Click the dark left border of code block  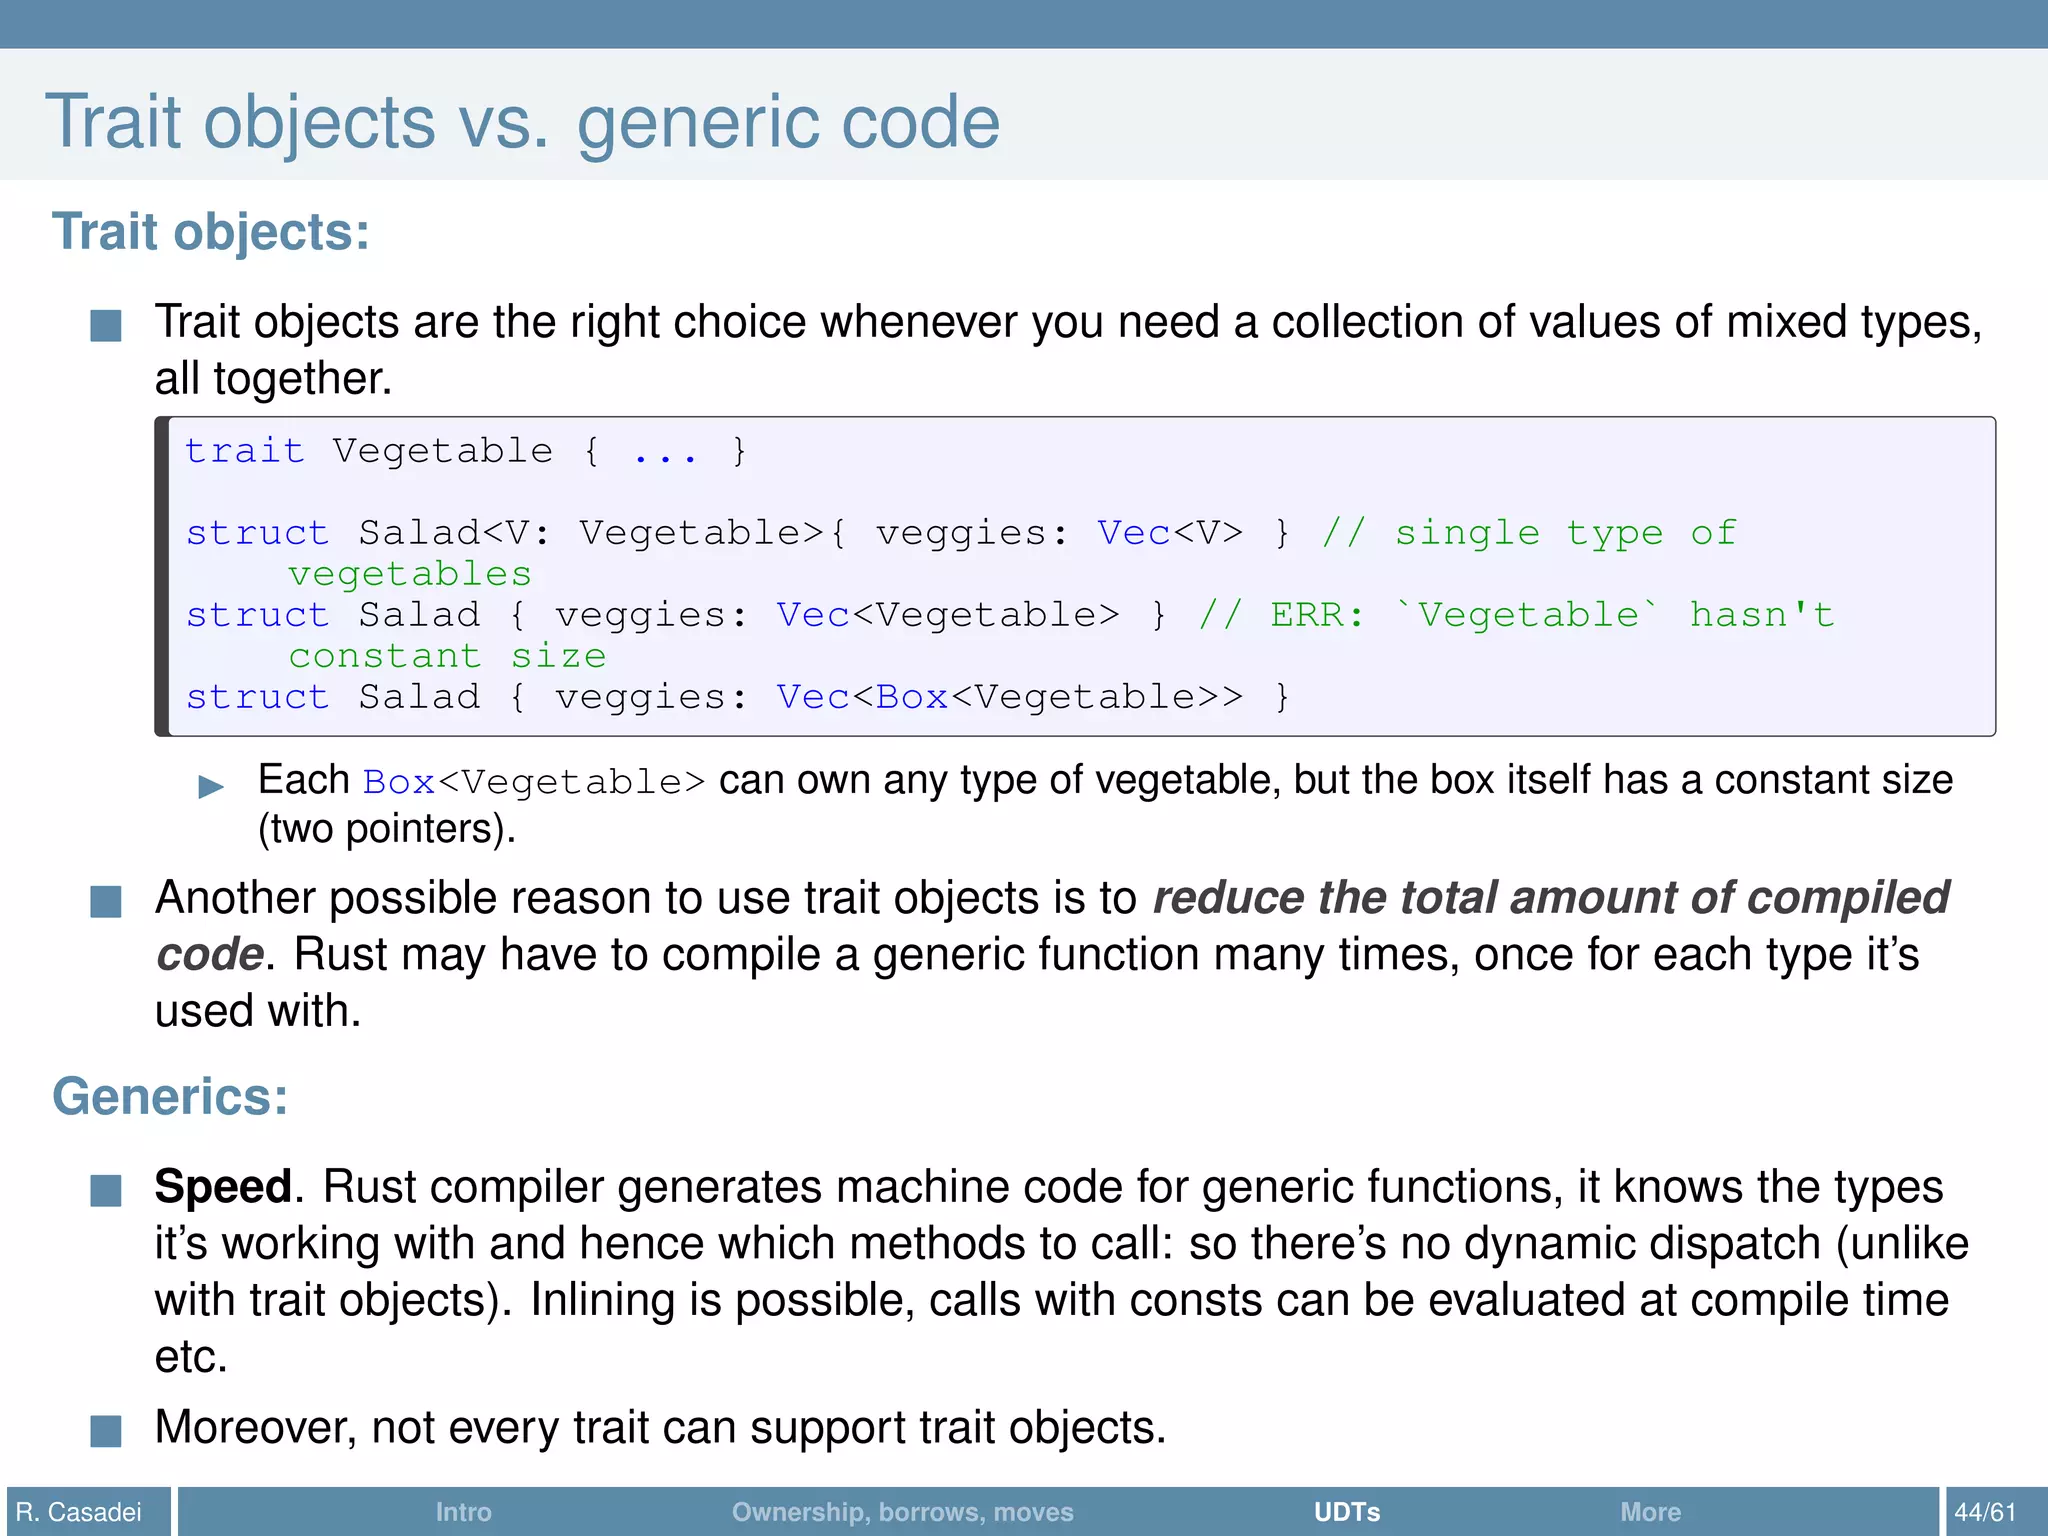point(162,576)
